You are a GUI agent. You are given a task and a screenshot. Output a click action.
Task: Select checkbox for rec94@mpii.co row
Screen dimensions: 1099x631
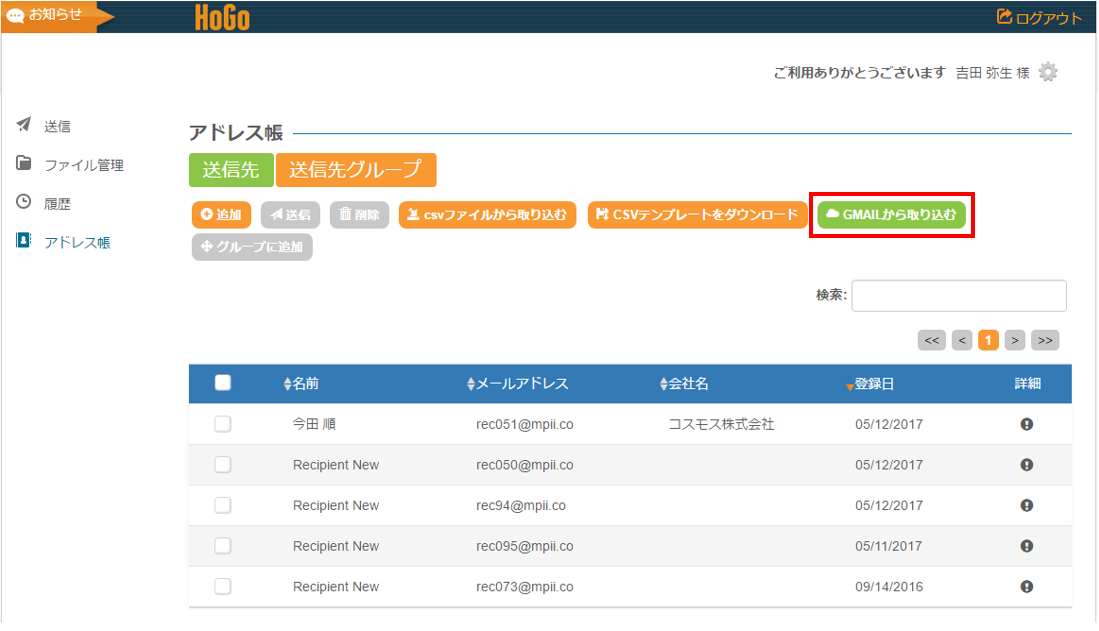click(223, 505)
